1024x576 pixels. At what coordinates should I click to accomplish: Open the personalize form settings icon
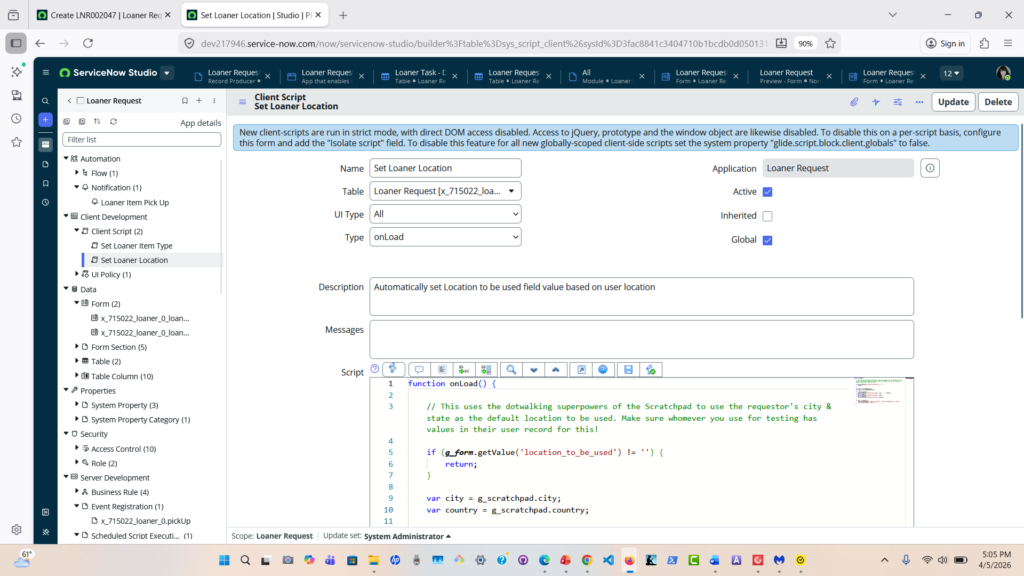point(896,102)
